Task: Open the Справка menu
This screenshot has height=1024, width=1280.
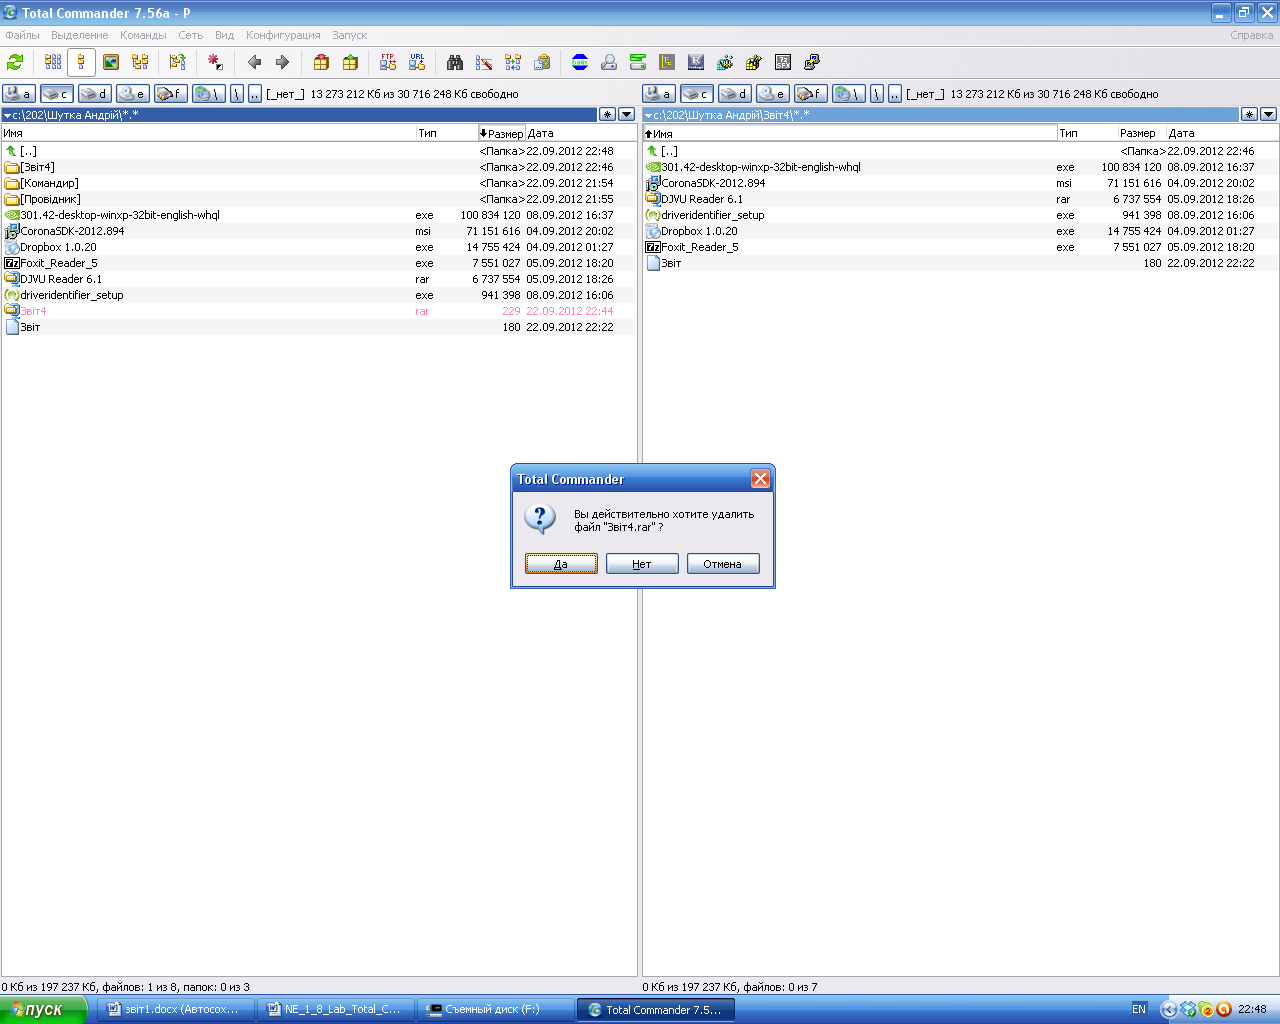Action: [1252, 35]
